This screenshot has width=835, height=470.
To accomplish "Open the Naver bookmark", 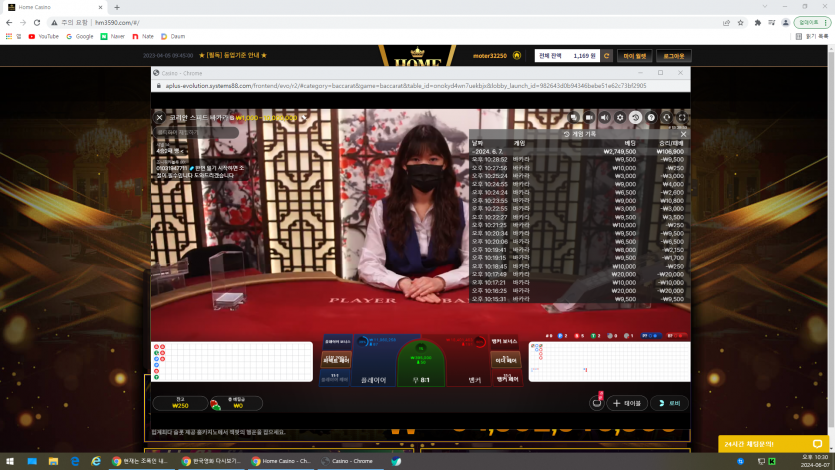I will 112,37.
